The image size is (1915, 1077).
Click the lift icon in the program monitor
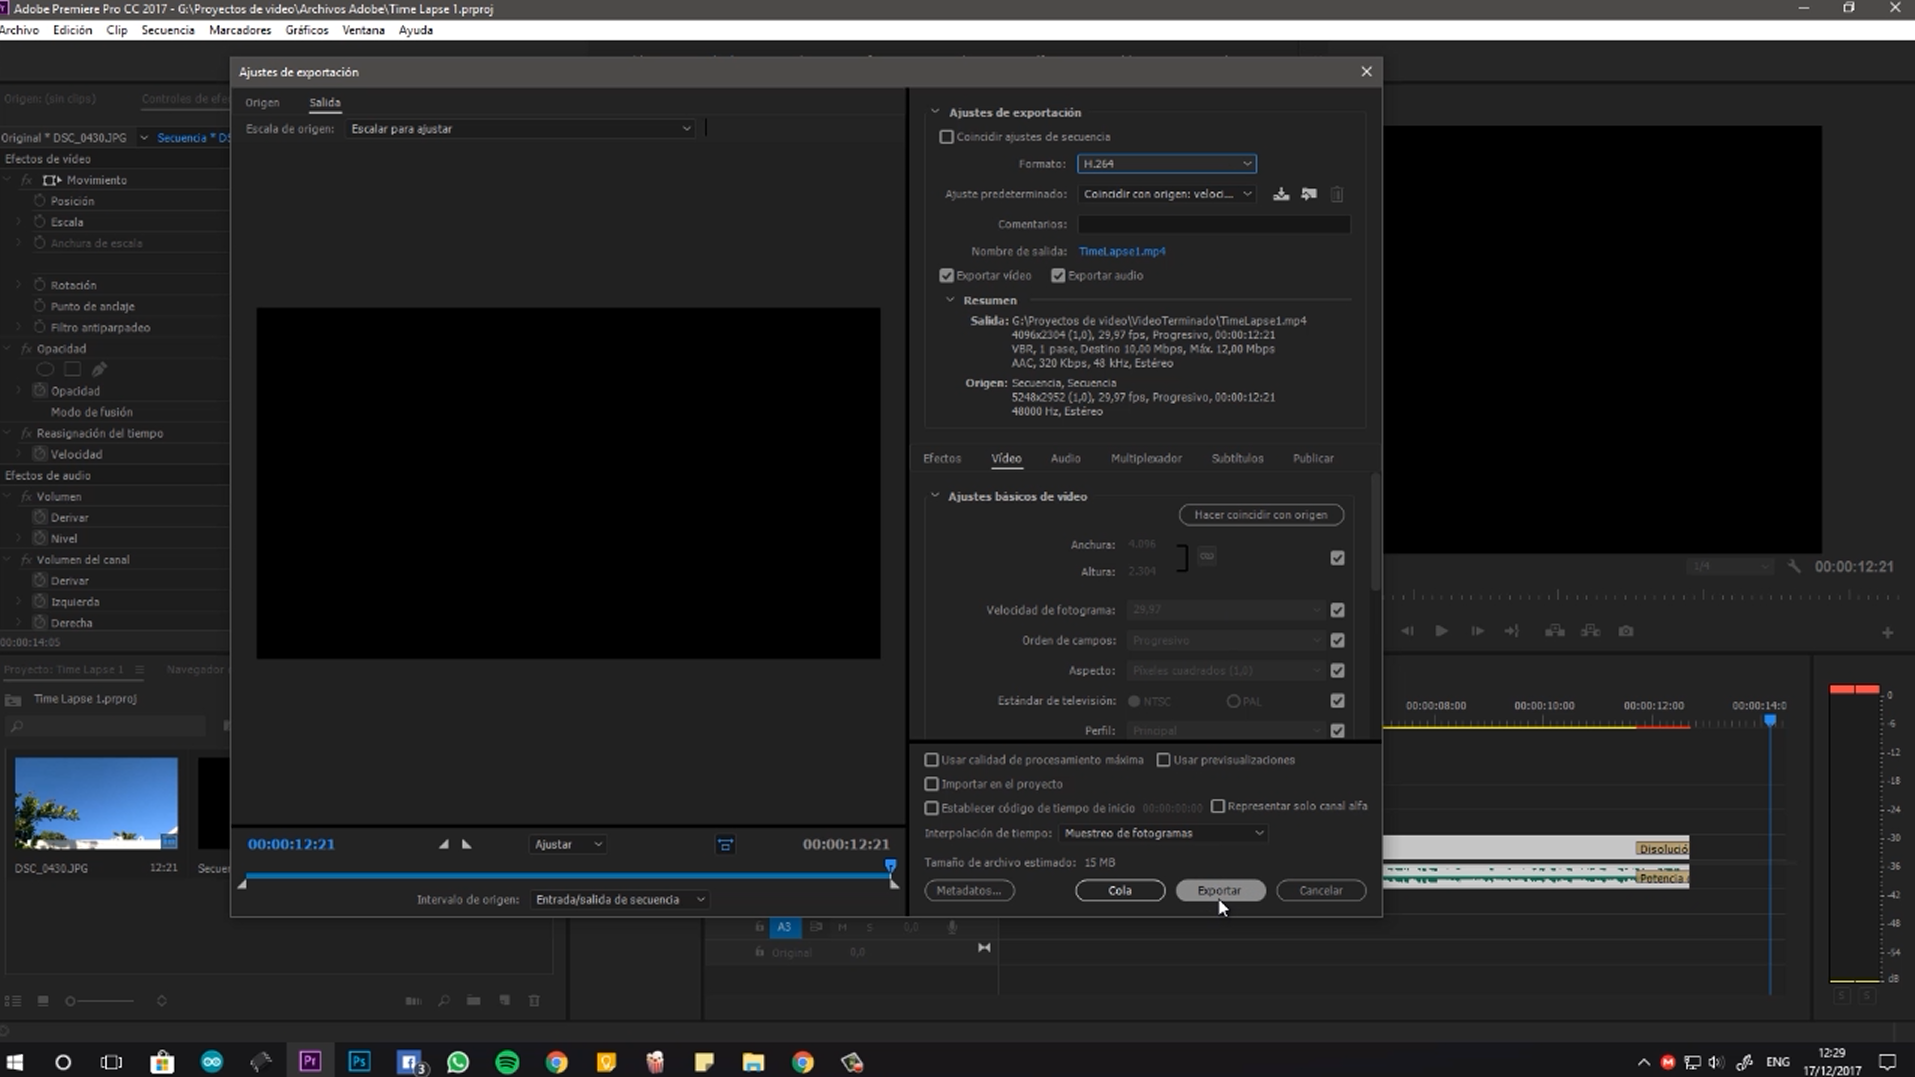[x=1554, y=631]
